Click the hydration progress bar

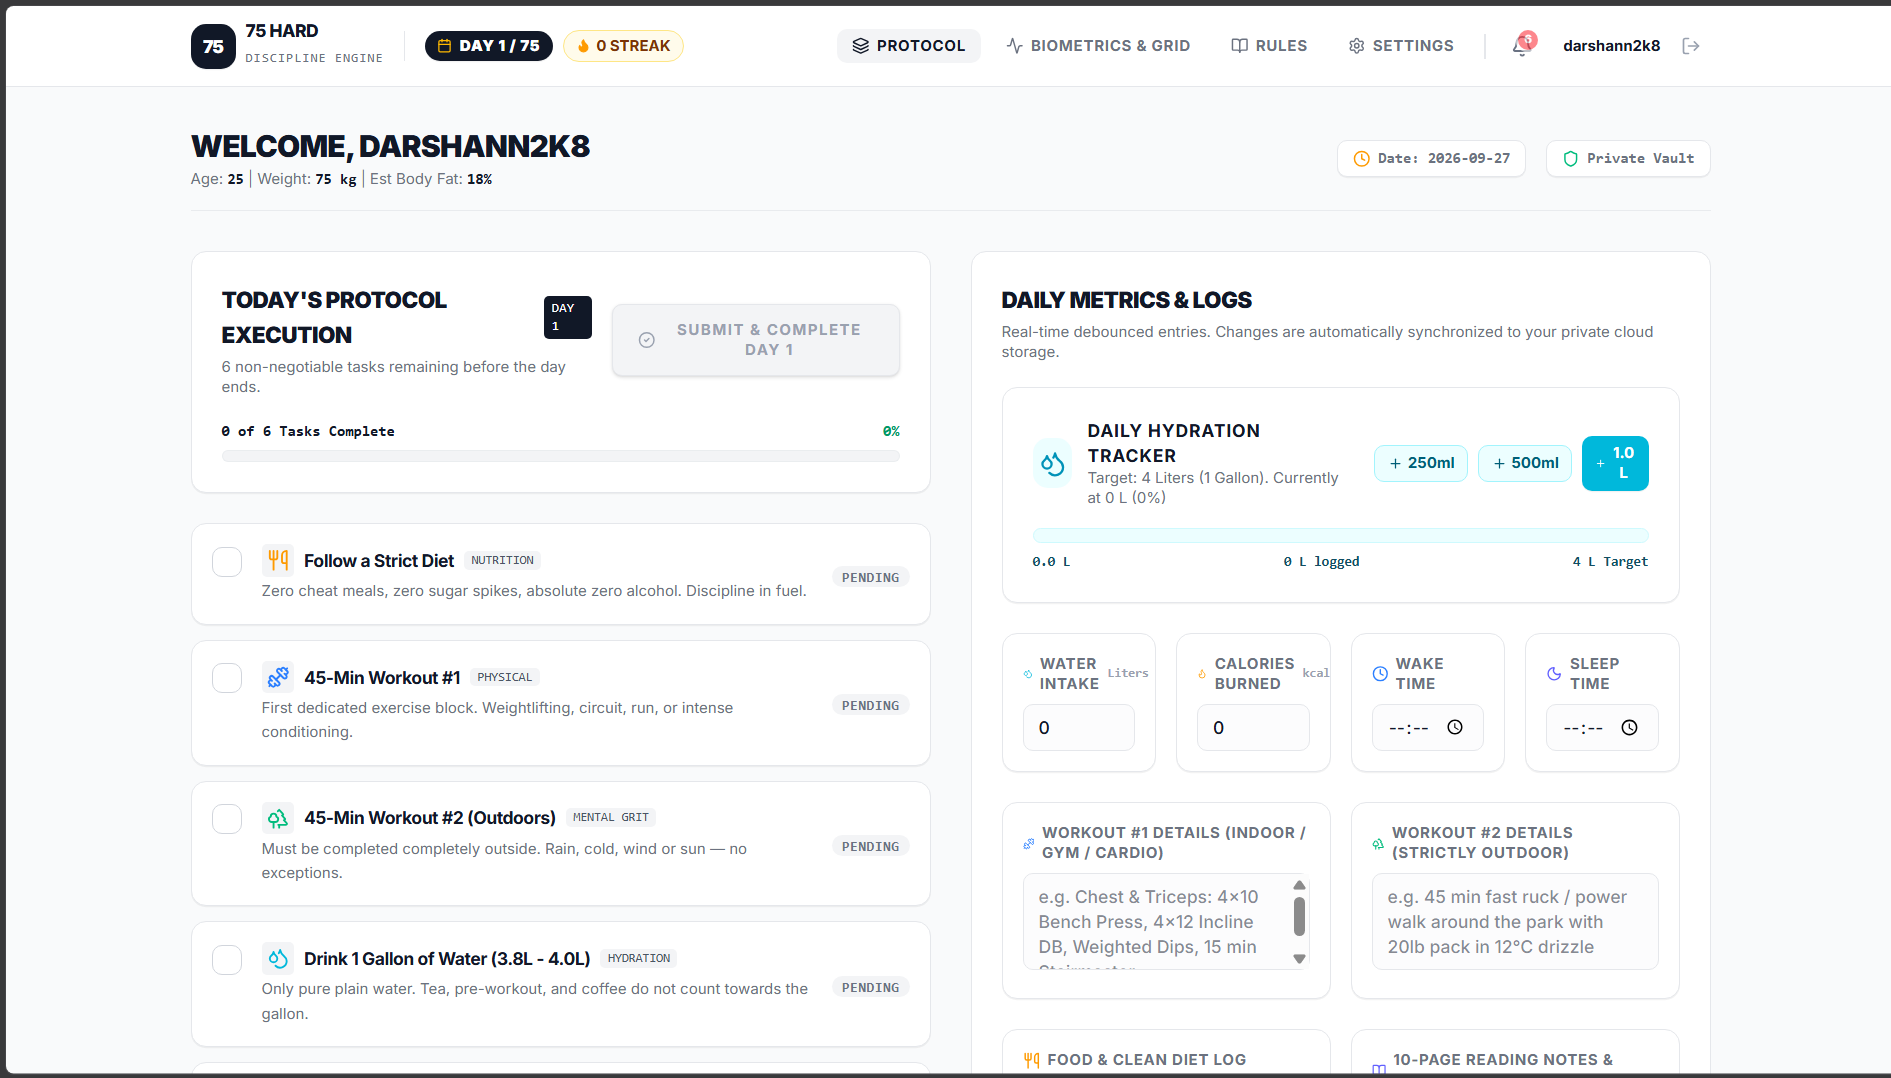click(1340, 535)
